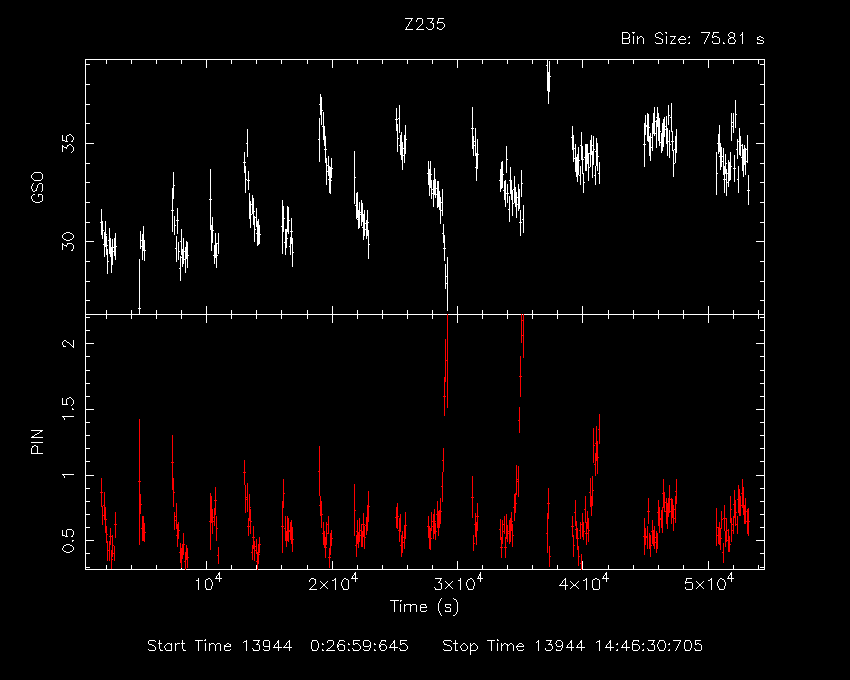The image size is (850, 680).
Task: Click the 0:26:59:645 start timestamp
Action: pyautogui.click(x=359, y=646)
